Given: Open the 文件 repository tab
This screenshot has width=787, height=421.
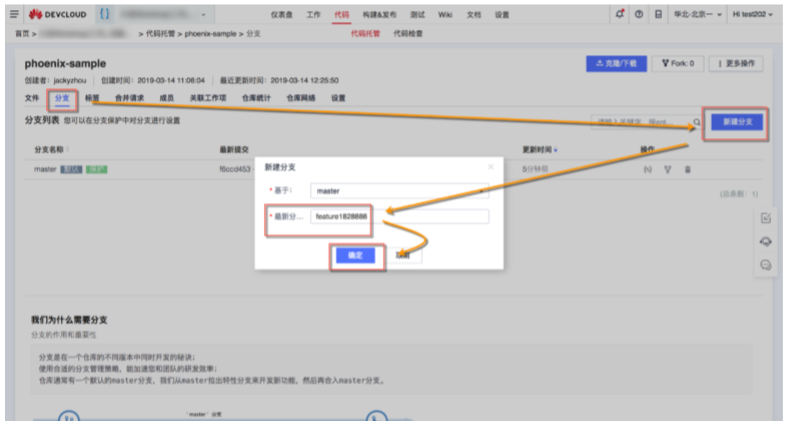Looking at the screenshot, I should [32, 98].
